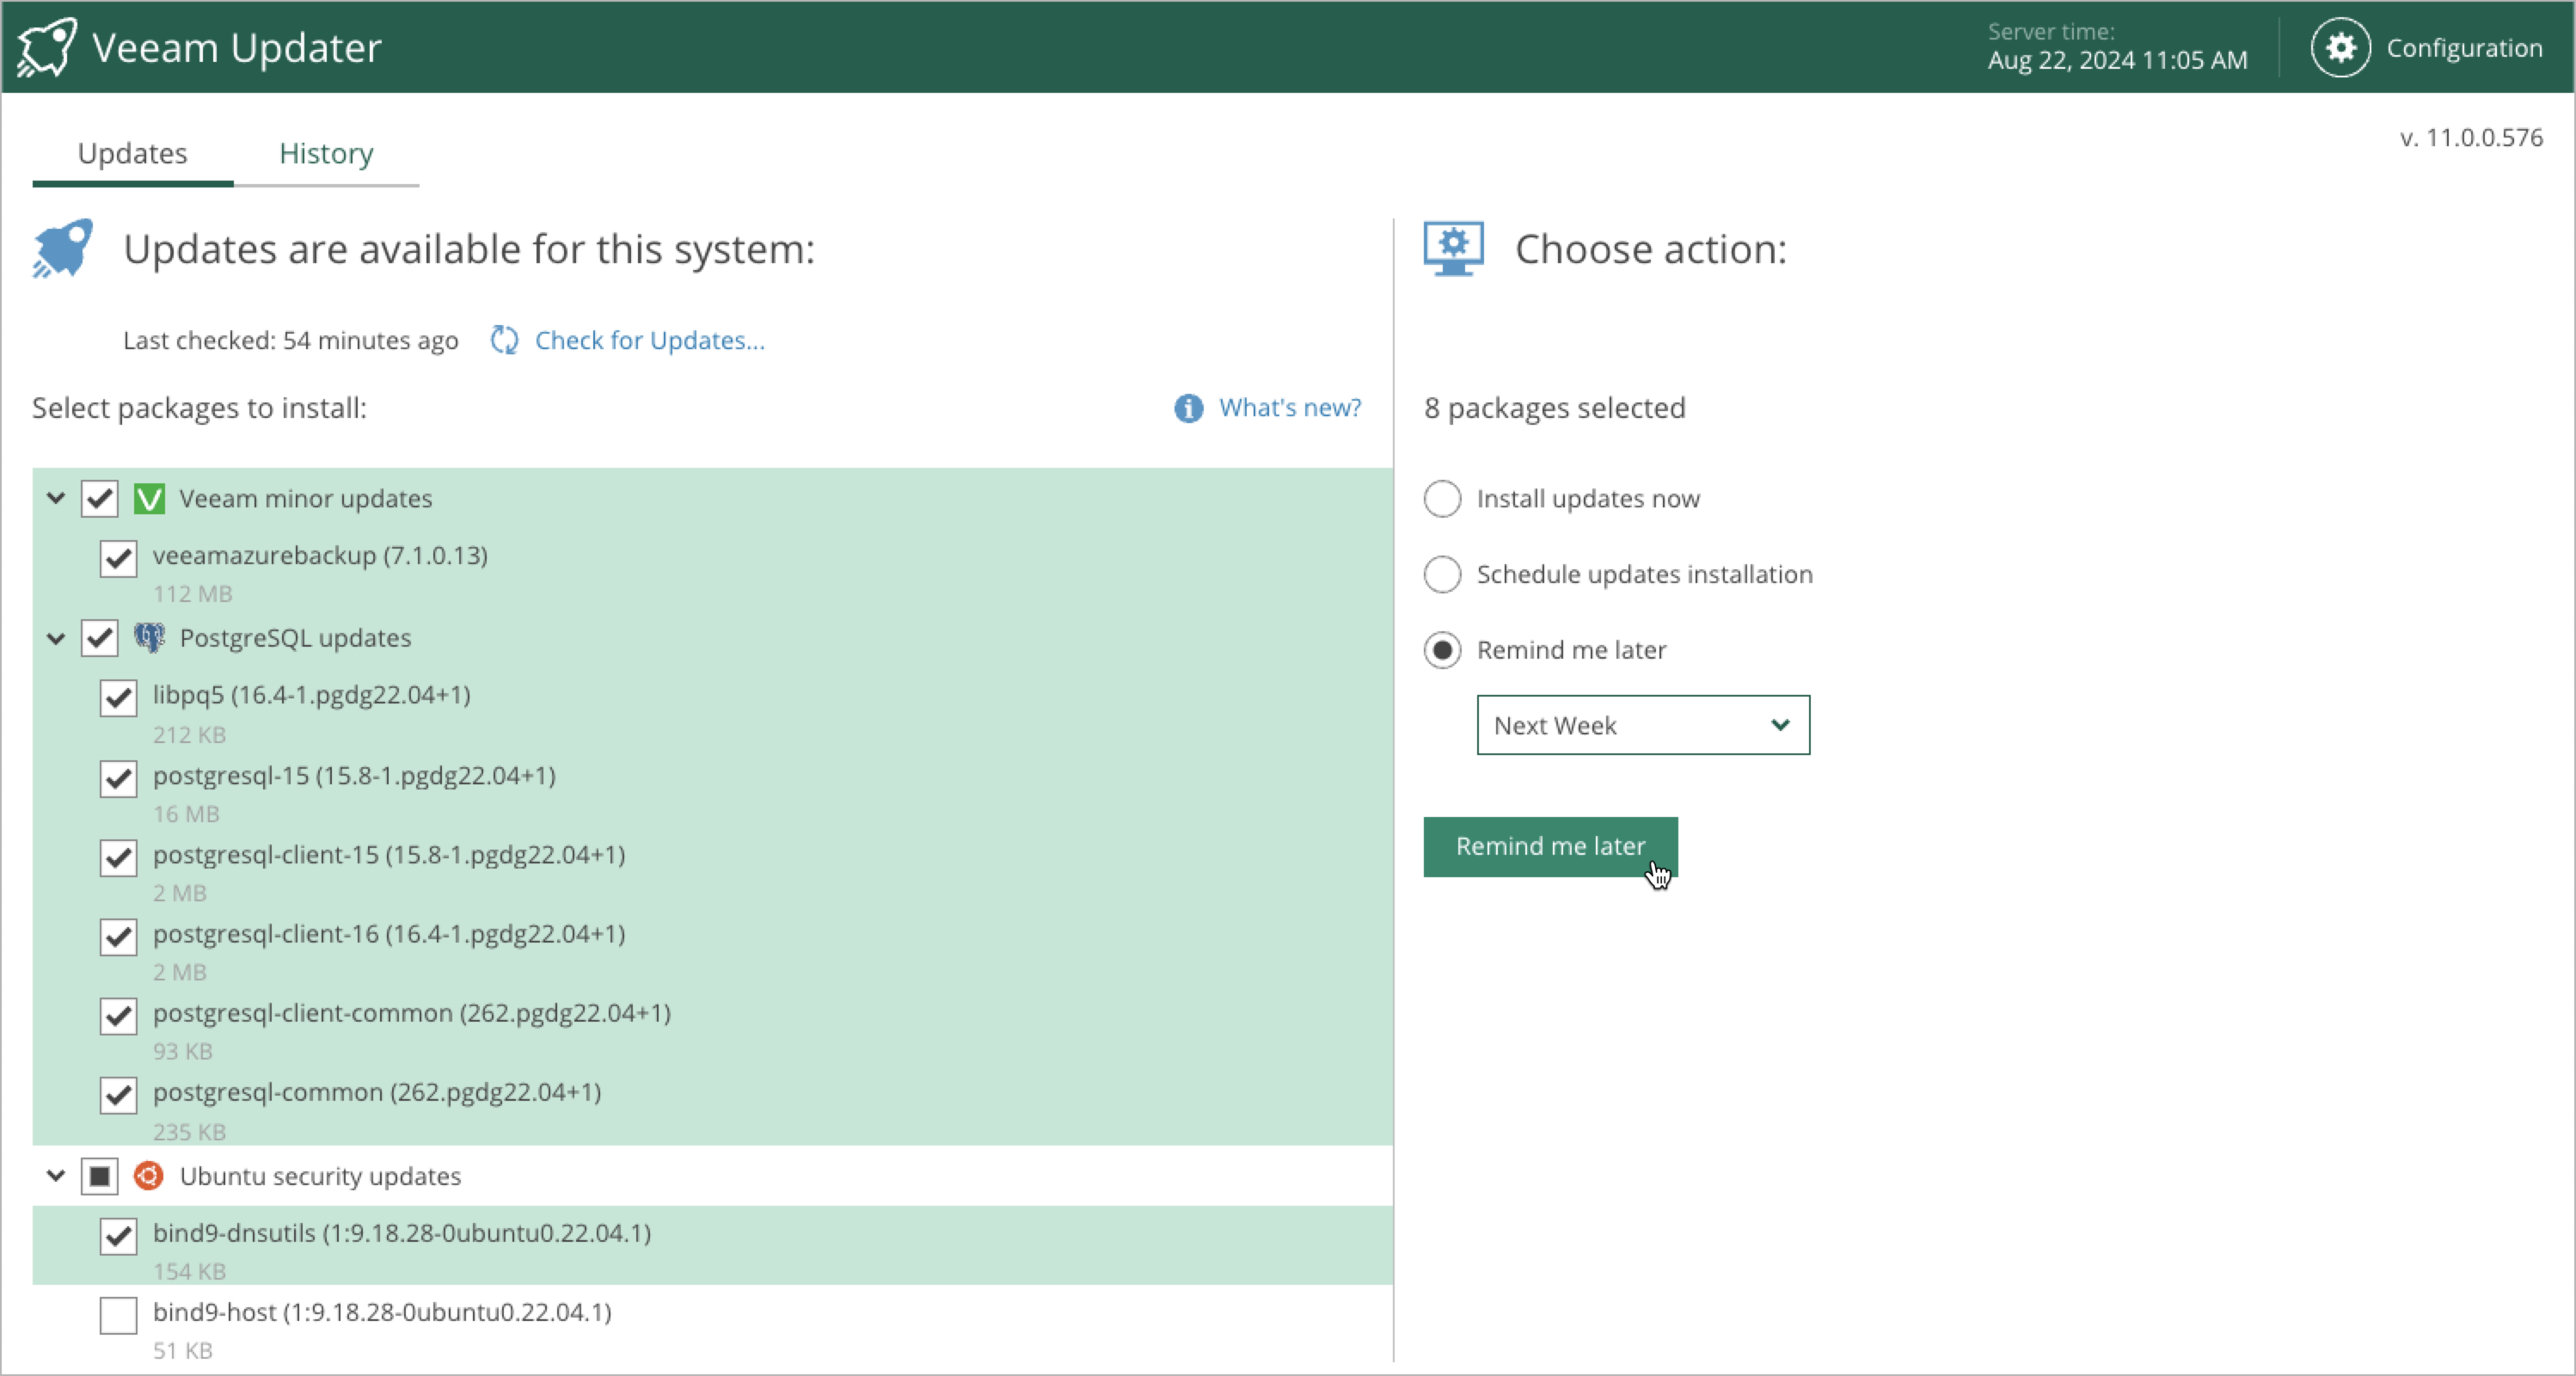Screen dimensions: 2576x1376
Task: Choose Schedule updates installation option
Action: (x=1442, y=574)
